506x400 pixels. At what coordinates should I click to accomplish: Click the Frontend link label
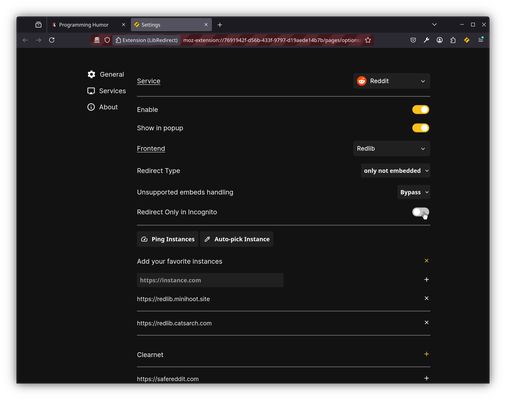coord(151,149)
